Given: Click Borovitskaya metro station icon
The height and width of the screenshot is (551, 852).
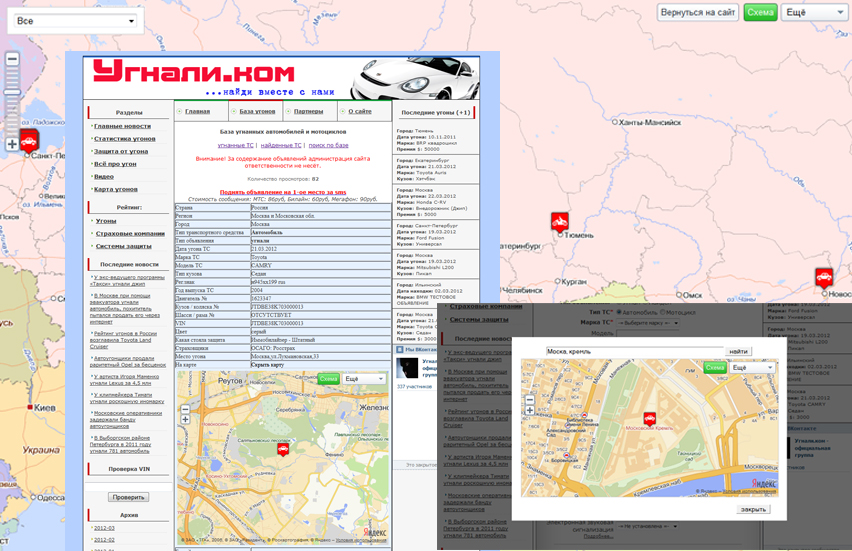Looking at the screenshot, I should tap(566, 455).
